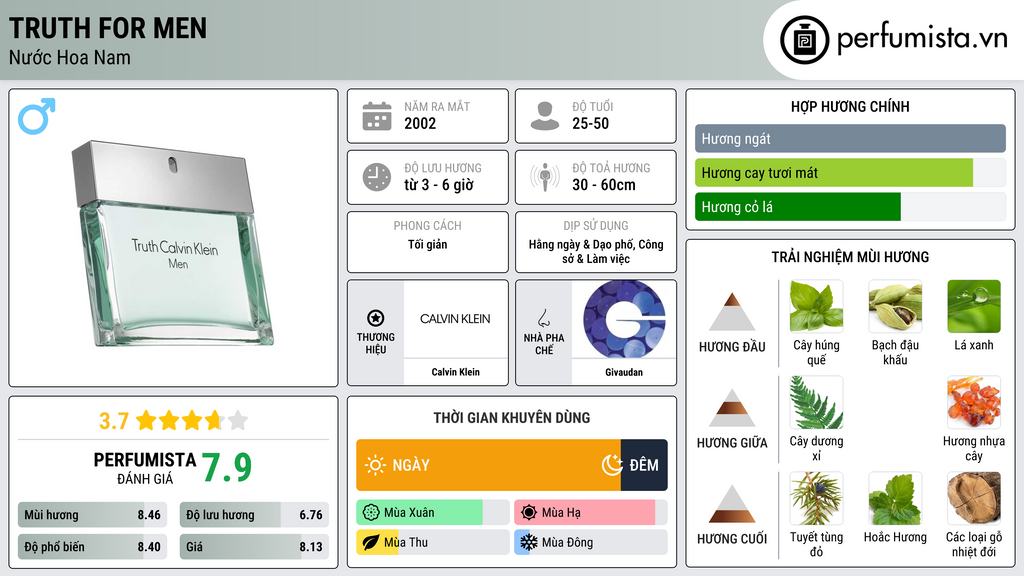Click the Givaudan perfumer logo
Image resolution: width=1024 pixels, height=576 pixels.
tap(624, 319)
